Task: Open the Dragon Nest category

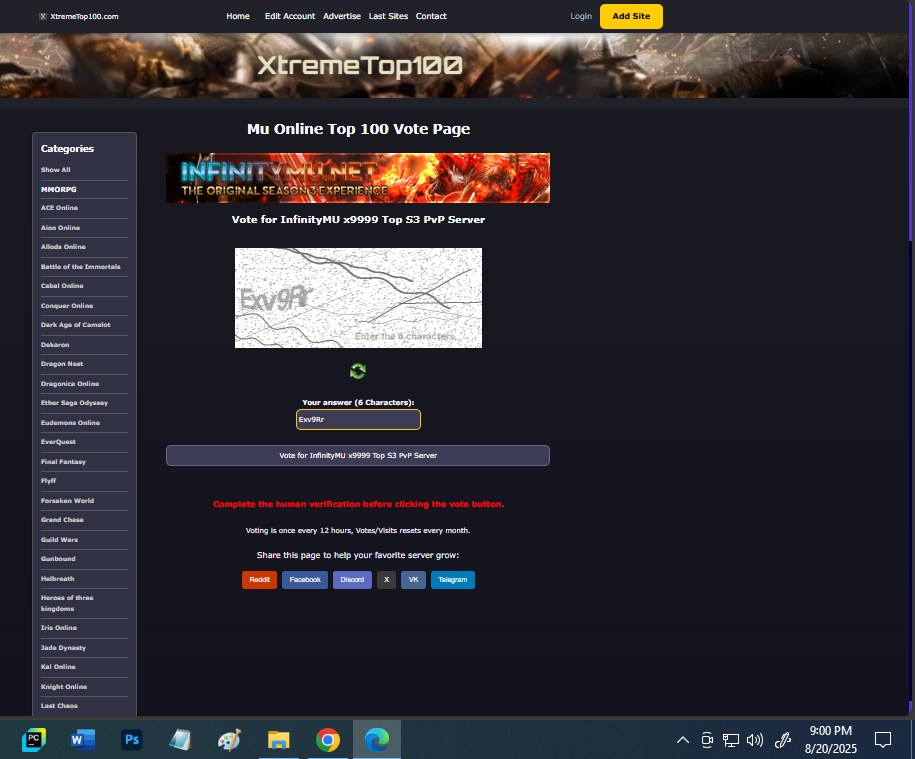Action: point(62,364)
